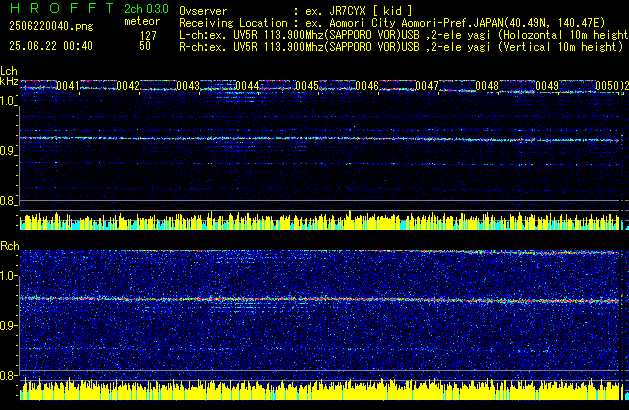
Task: Select the HROFFT title text
Action: pyautogui.click(x=62, y=8)
